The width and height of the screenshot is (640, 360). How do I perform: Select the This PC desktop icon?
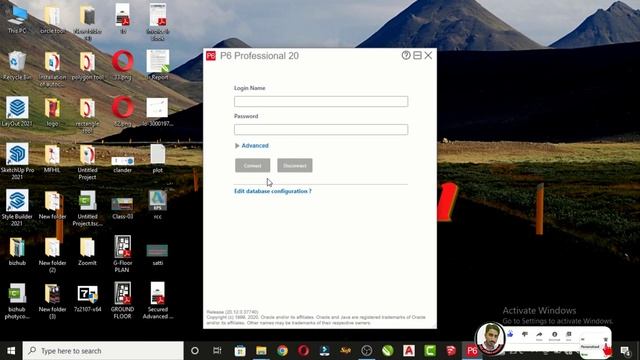pyautogui.click(x=17, y=20)
